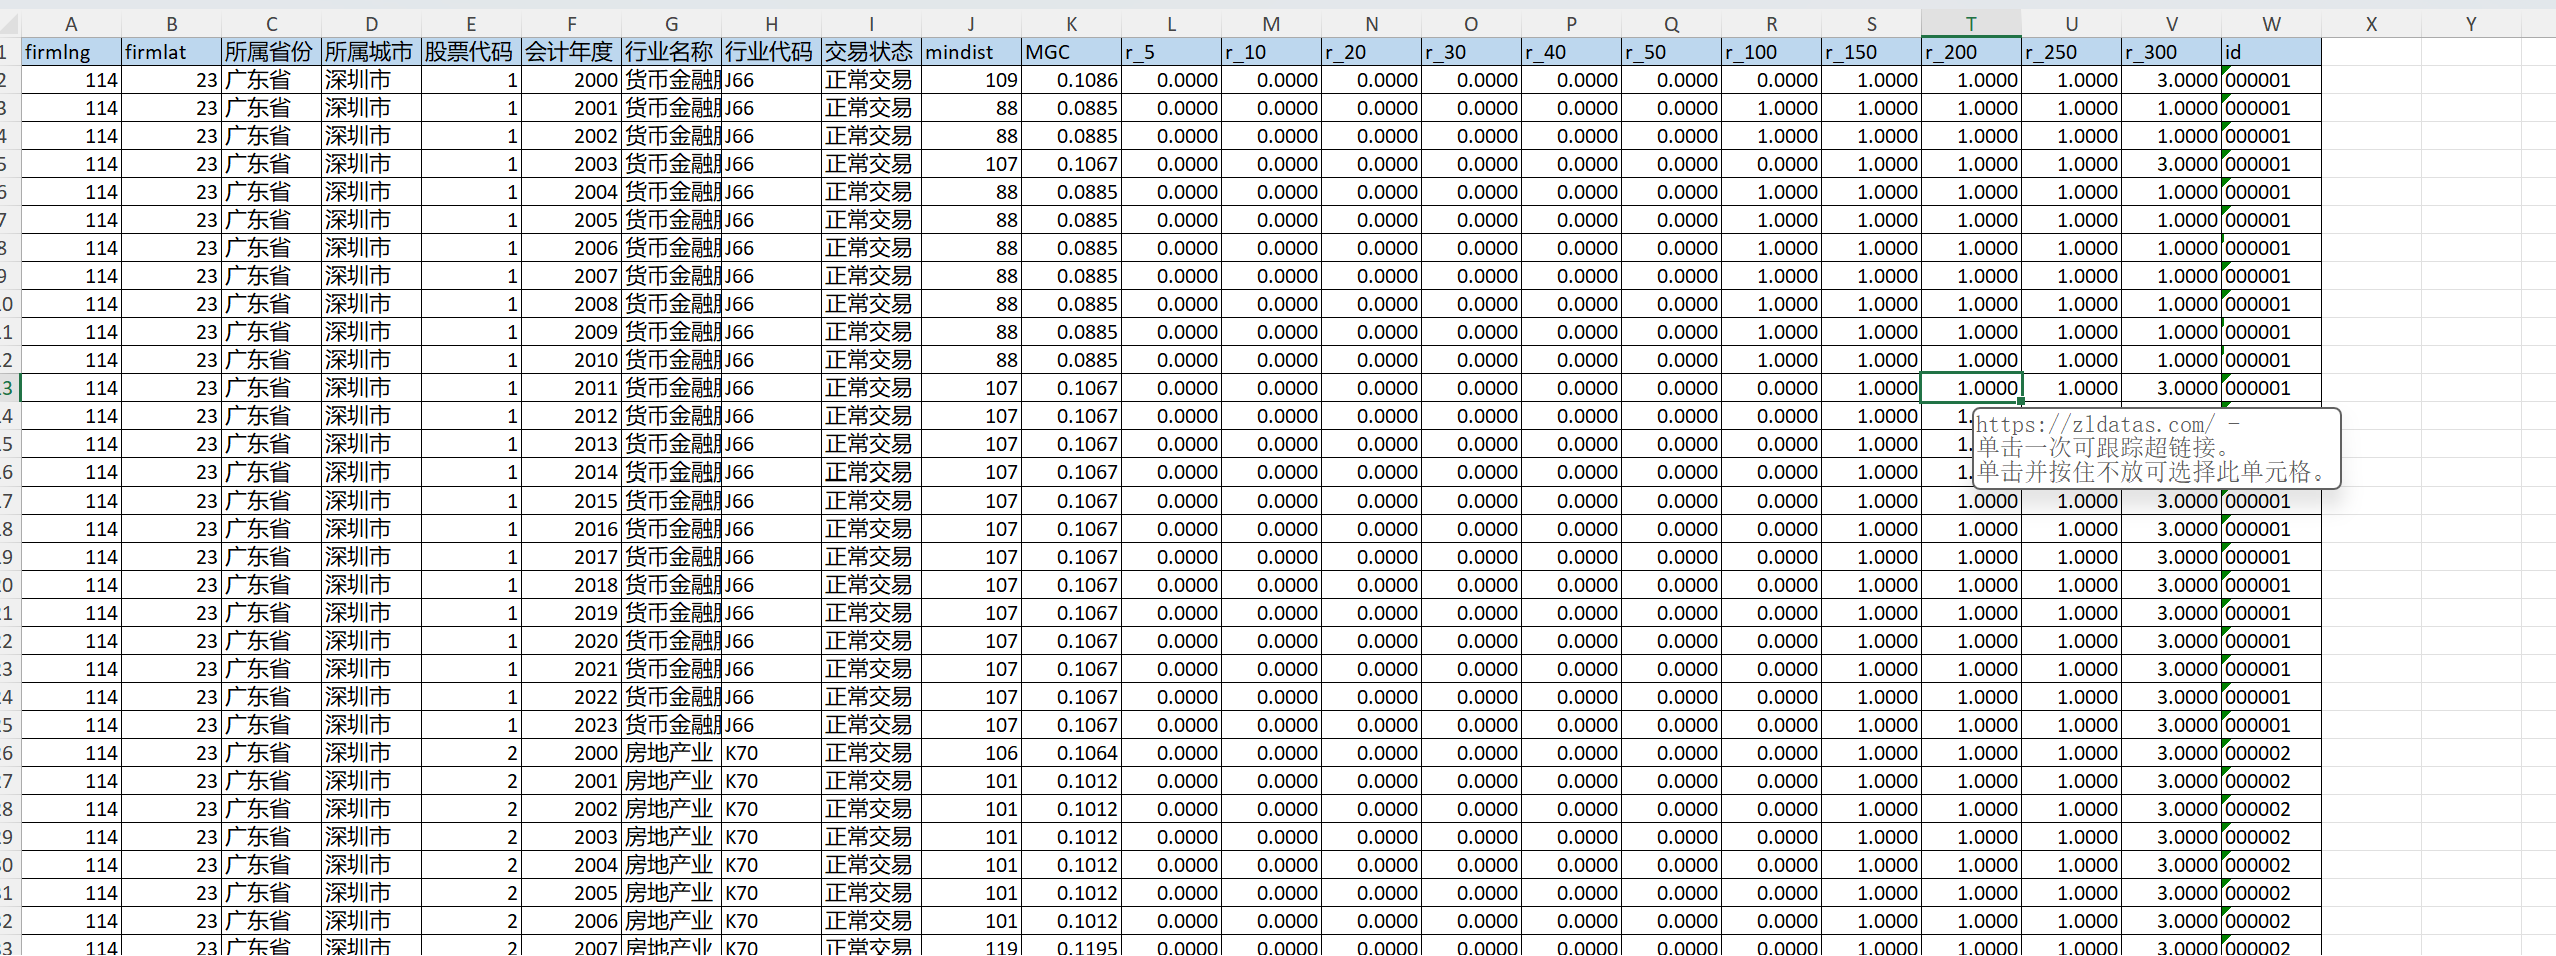Select K70 cell in stock 2 year 2002 row
Screen dimensions: 2556x956
(x=771, y=809)
